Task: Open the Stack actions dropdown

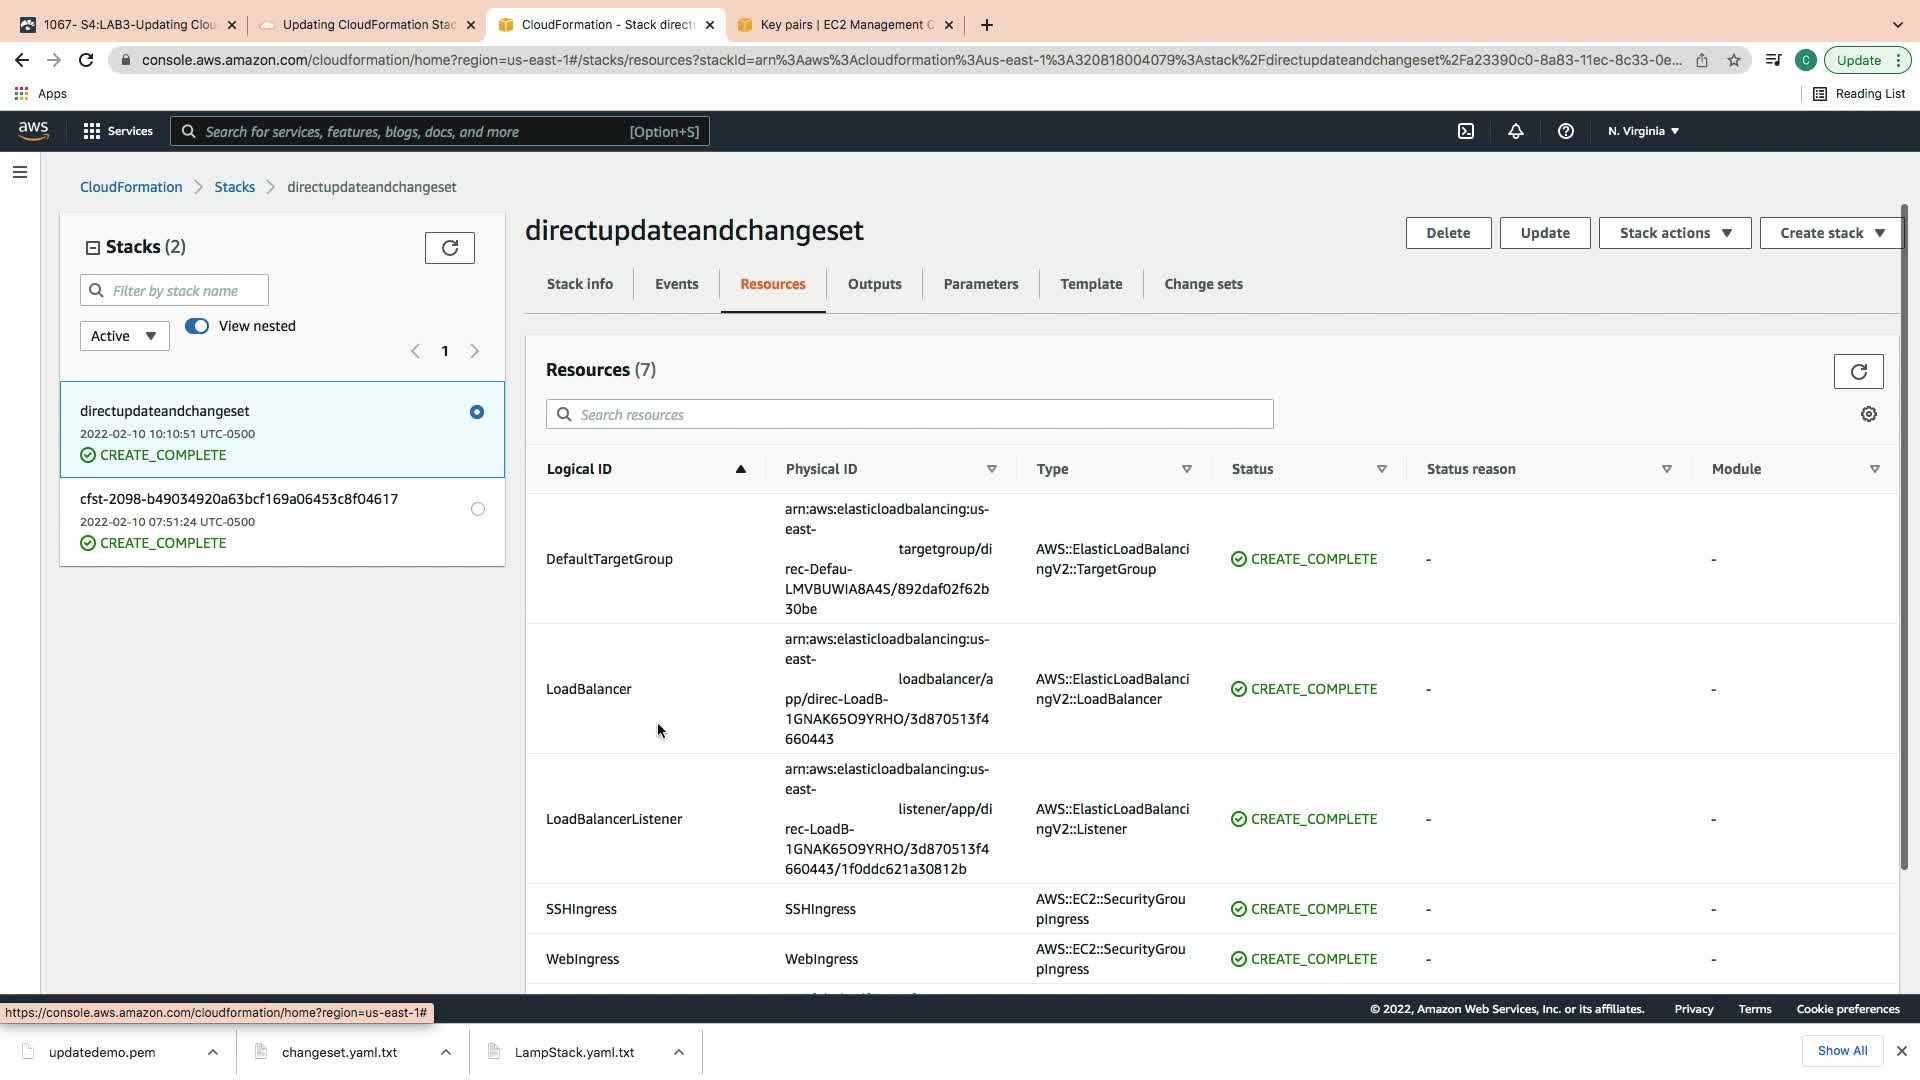Action: pyautogui.click(x=1674, y=233)
